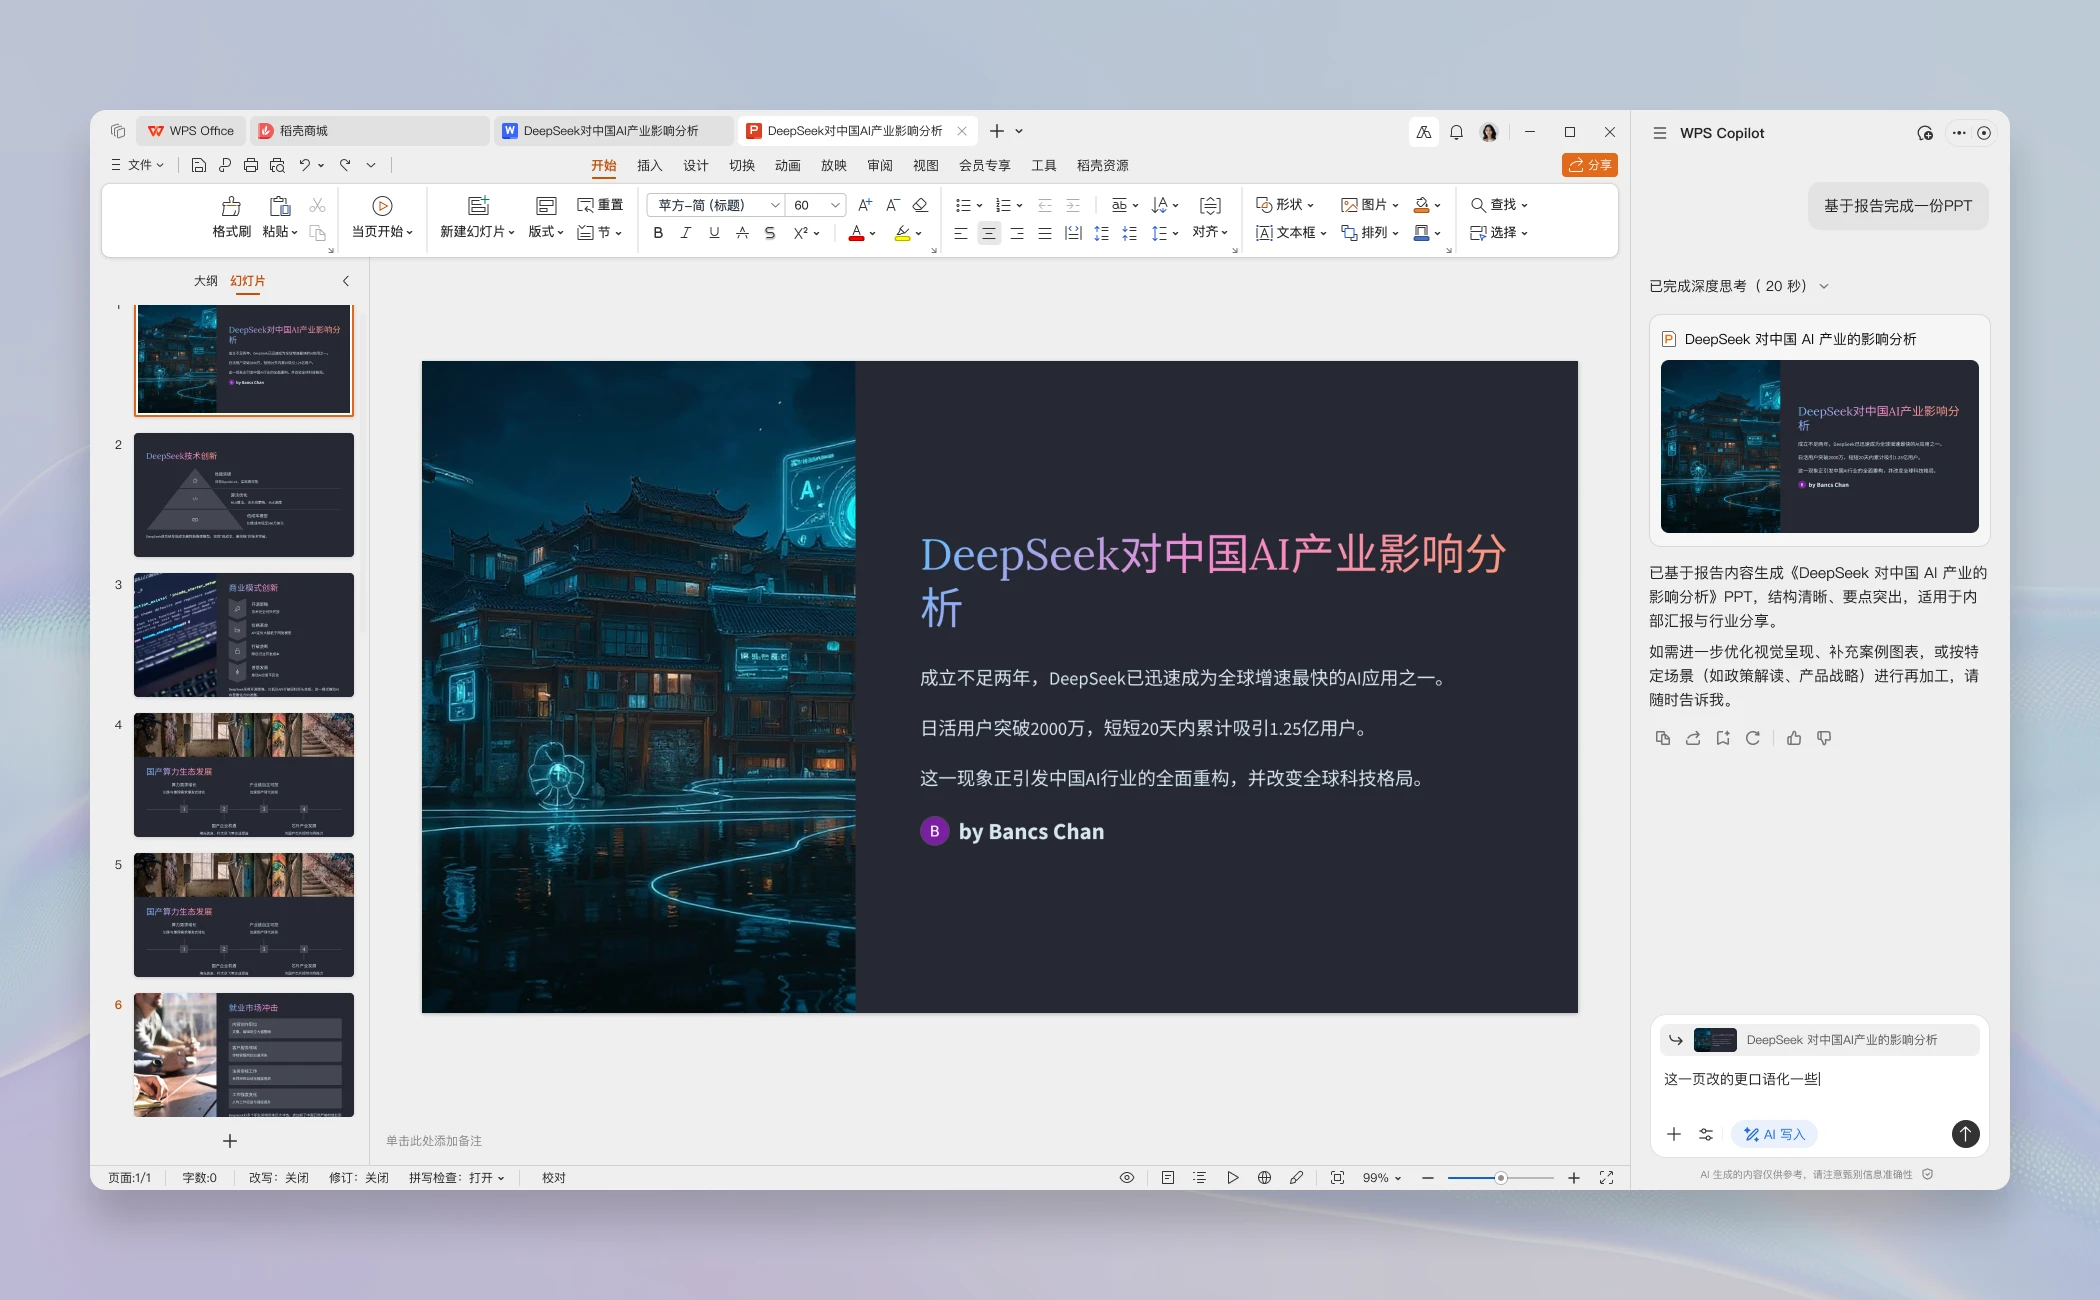The height and width of the screenshot is (1300, 2100).
Task: Click the slideshow play icon in status bar
Action: tap(1233, 1178)
